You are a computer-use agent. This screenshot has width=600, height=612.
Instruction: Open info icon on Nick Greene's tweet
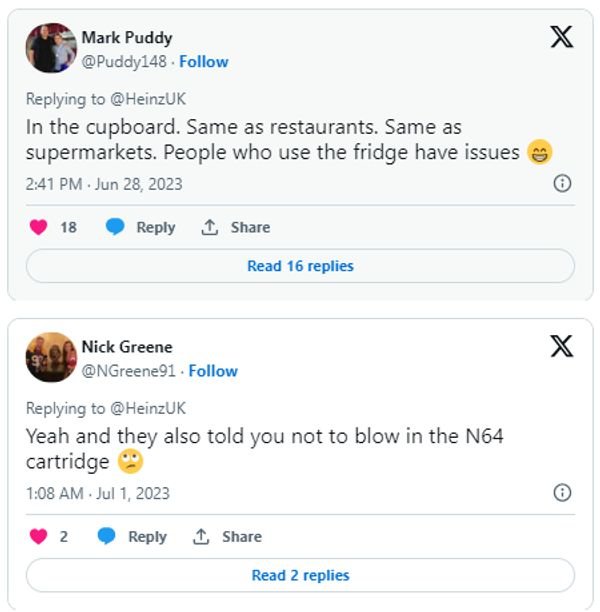pos(562,493)
